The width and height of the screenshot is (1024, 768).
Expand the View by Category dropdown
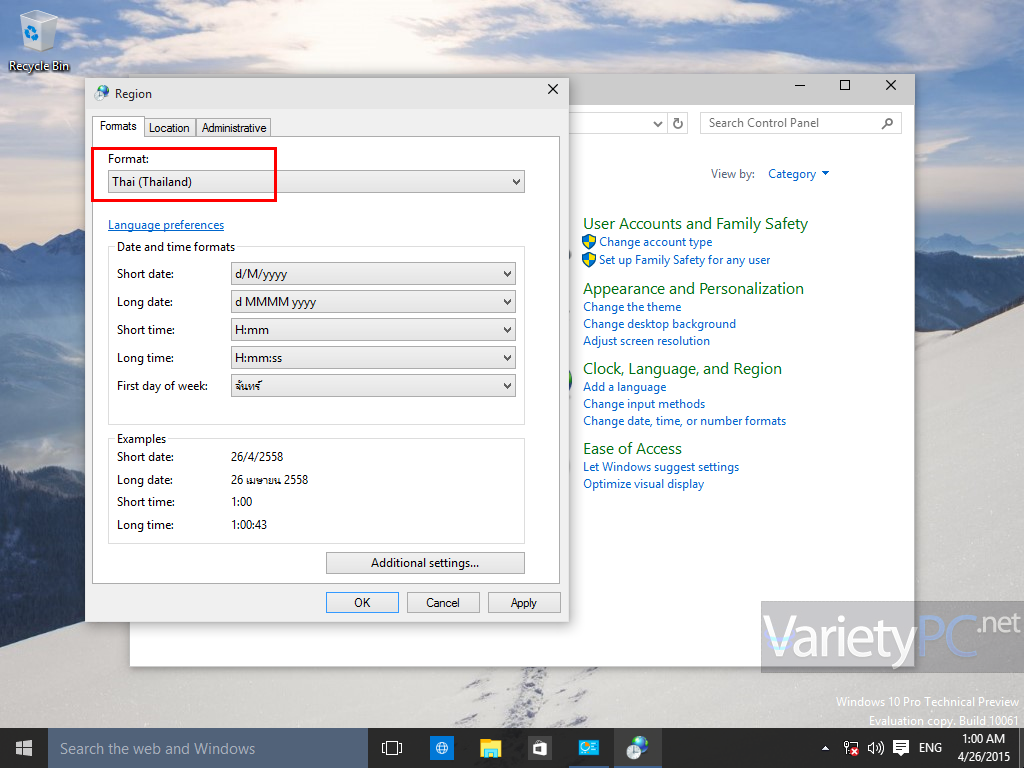tap(798, 174)
